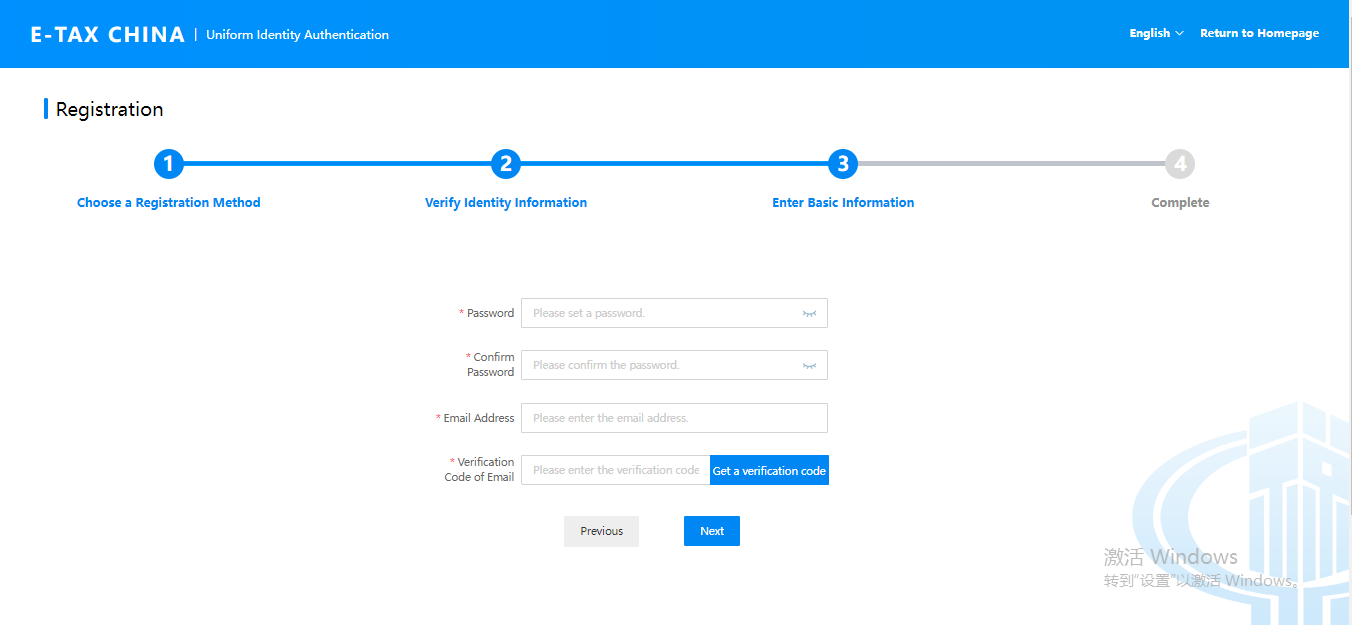This screenshot has height=625, width=1352.
Task: Focus the Confirm Password input field
Action: (660, 365)
